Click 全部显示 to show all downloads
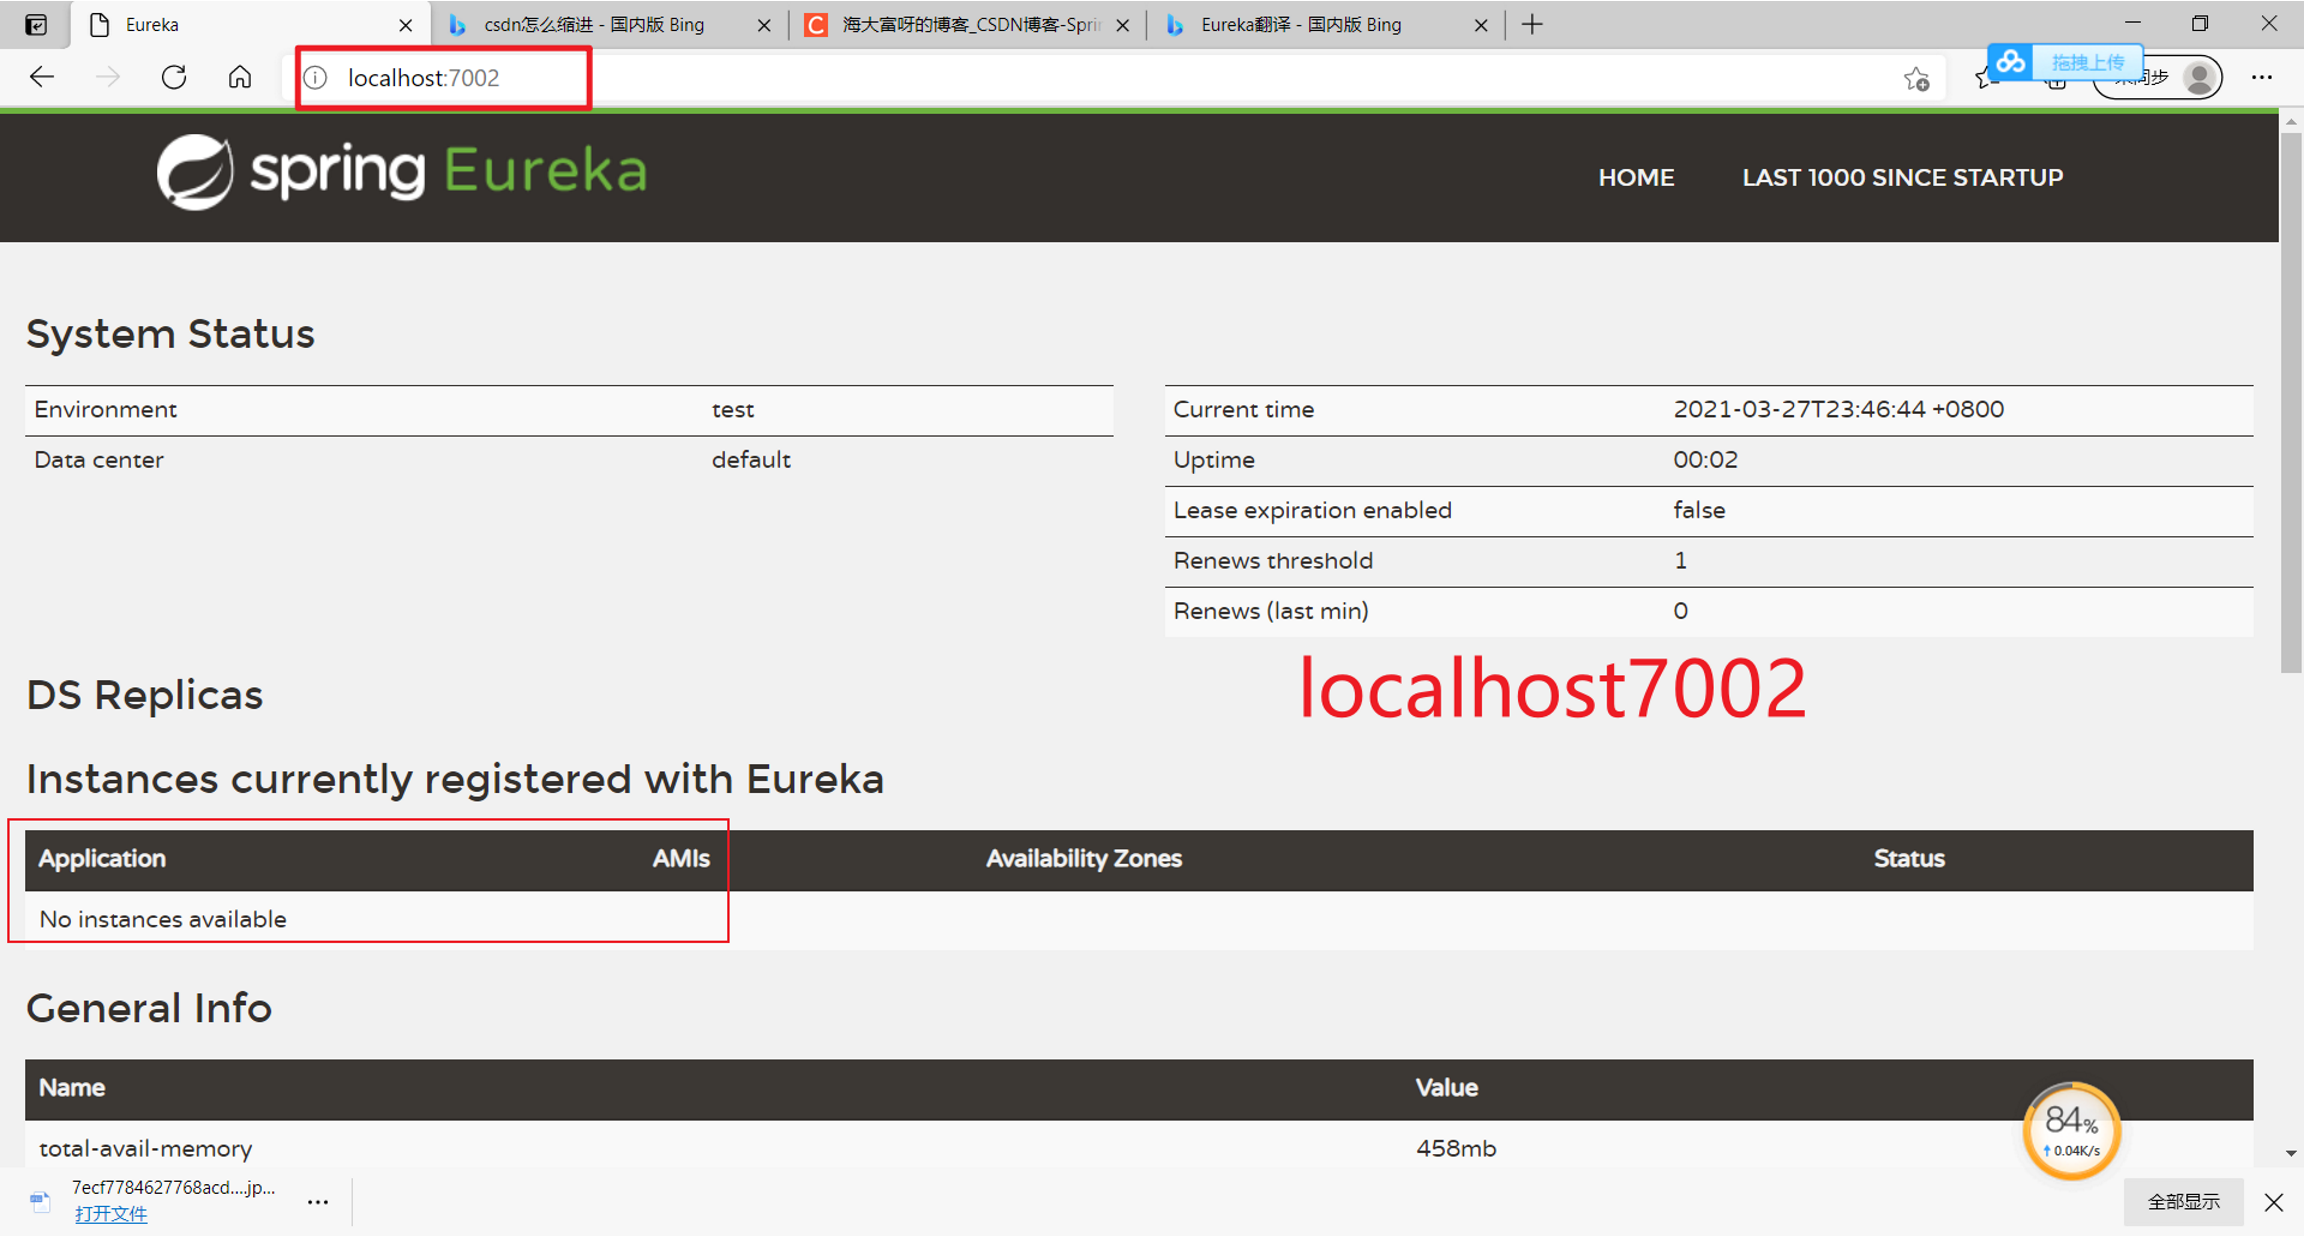This screenshot has width=2304, height=1236. (x=2183, y=1201)
